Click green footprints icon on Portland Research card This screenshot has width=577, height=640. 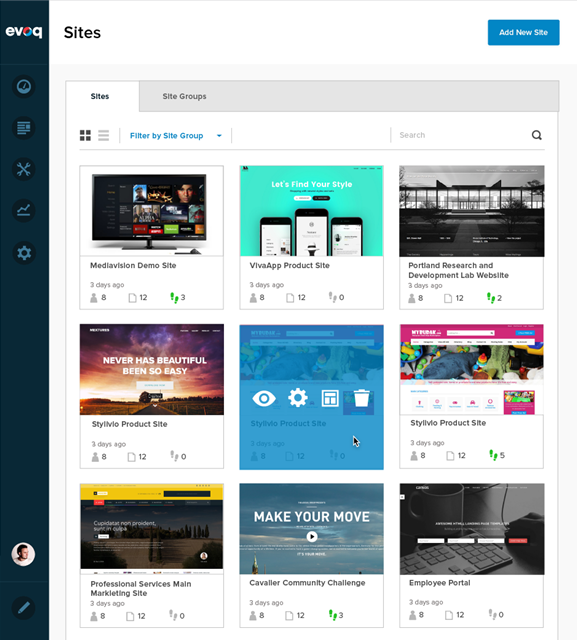point(491,298)
